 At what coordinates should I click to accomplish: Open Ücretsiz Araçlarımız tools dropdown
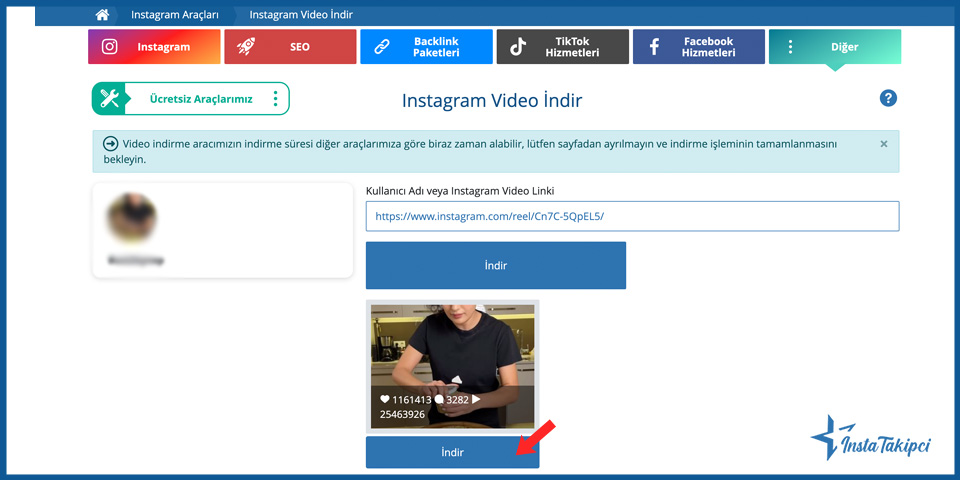click(x=190, y=99)
